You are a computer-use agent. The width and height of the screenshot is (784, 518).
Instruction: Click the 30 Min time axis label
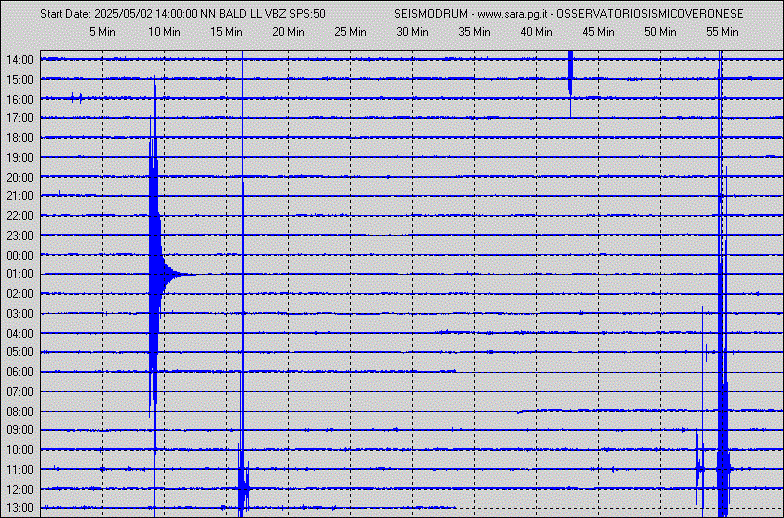412,32
